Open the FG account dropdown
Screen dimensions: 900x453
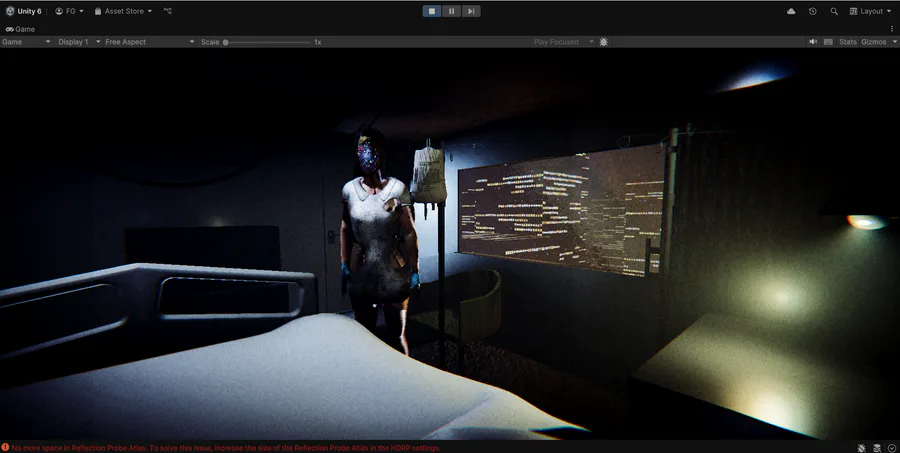69,11
